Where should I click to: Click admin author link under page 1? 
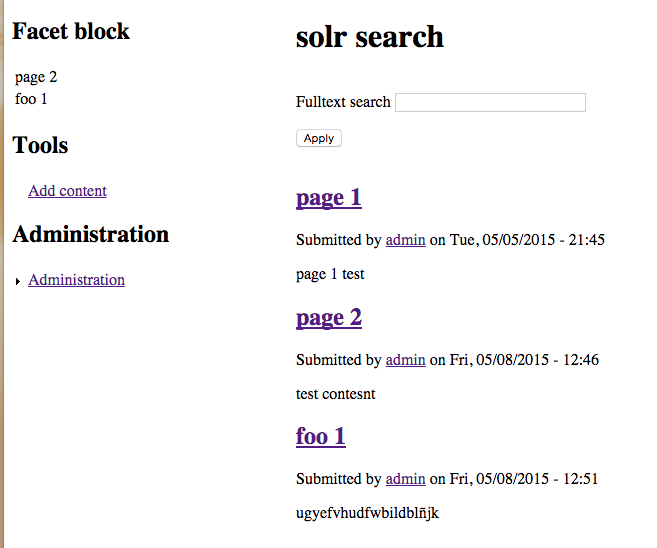[405, 240]
